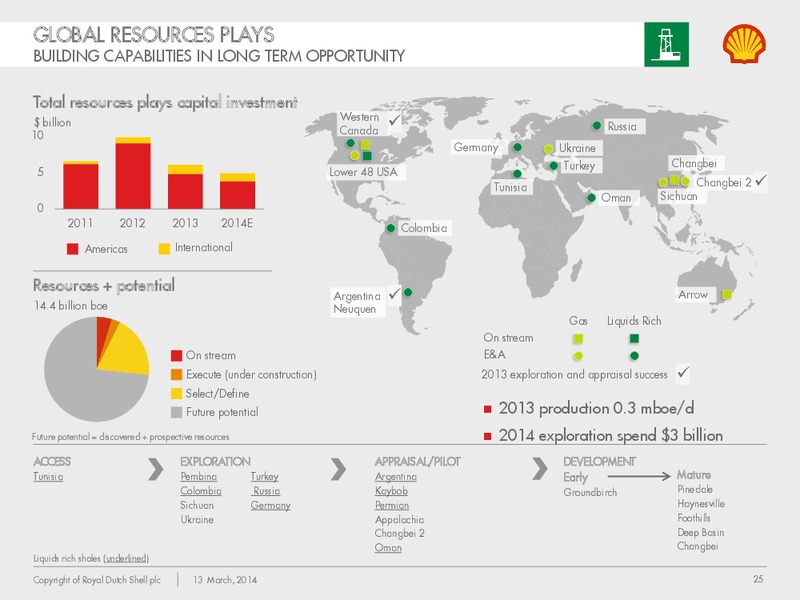
Task: Click the Execute orange legend swatch
Action: click(177, 374)
